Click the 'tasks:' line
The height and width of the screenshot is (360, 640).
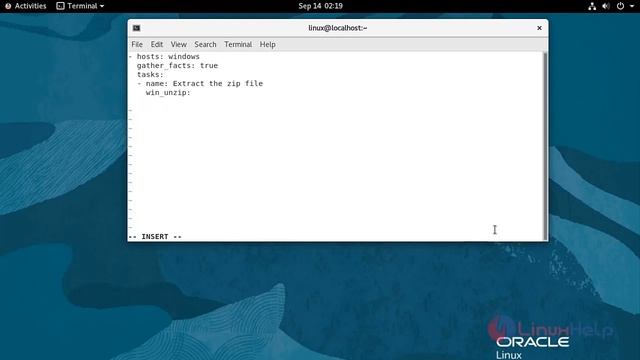click(x=150, y=74)
